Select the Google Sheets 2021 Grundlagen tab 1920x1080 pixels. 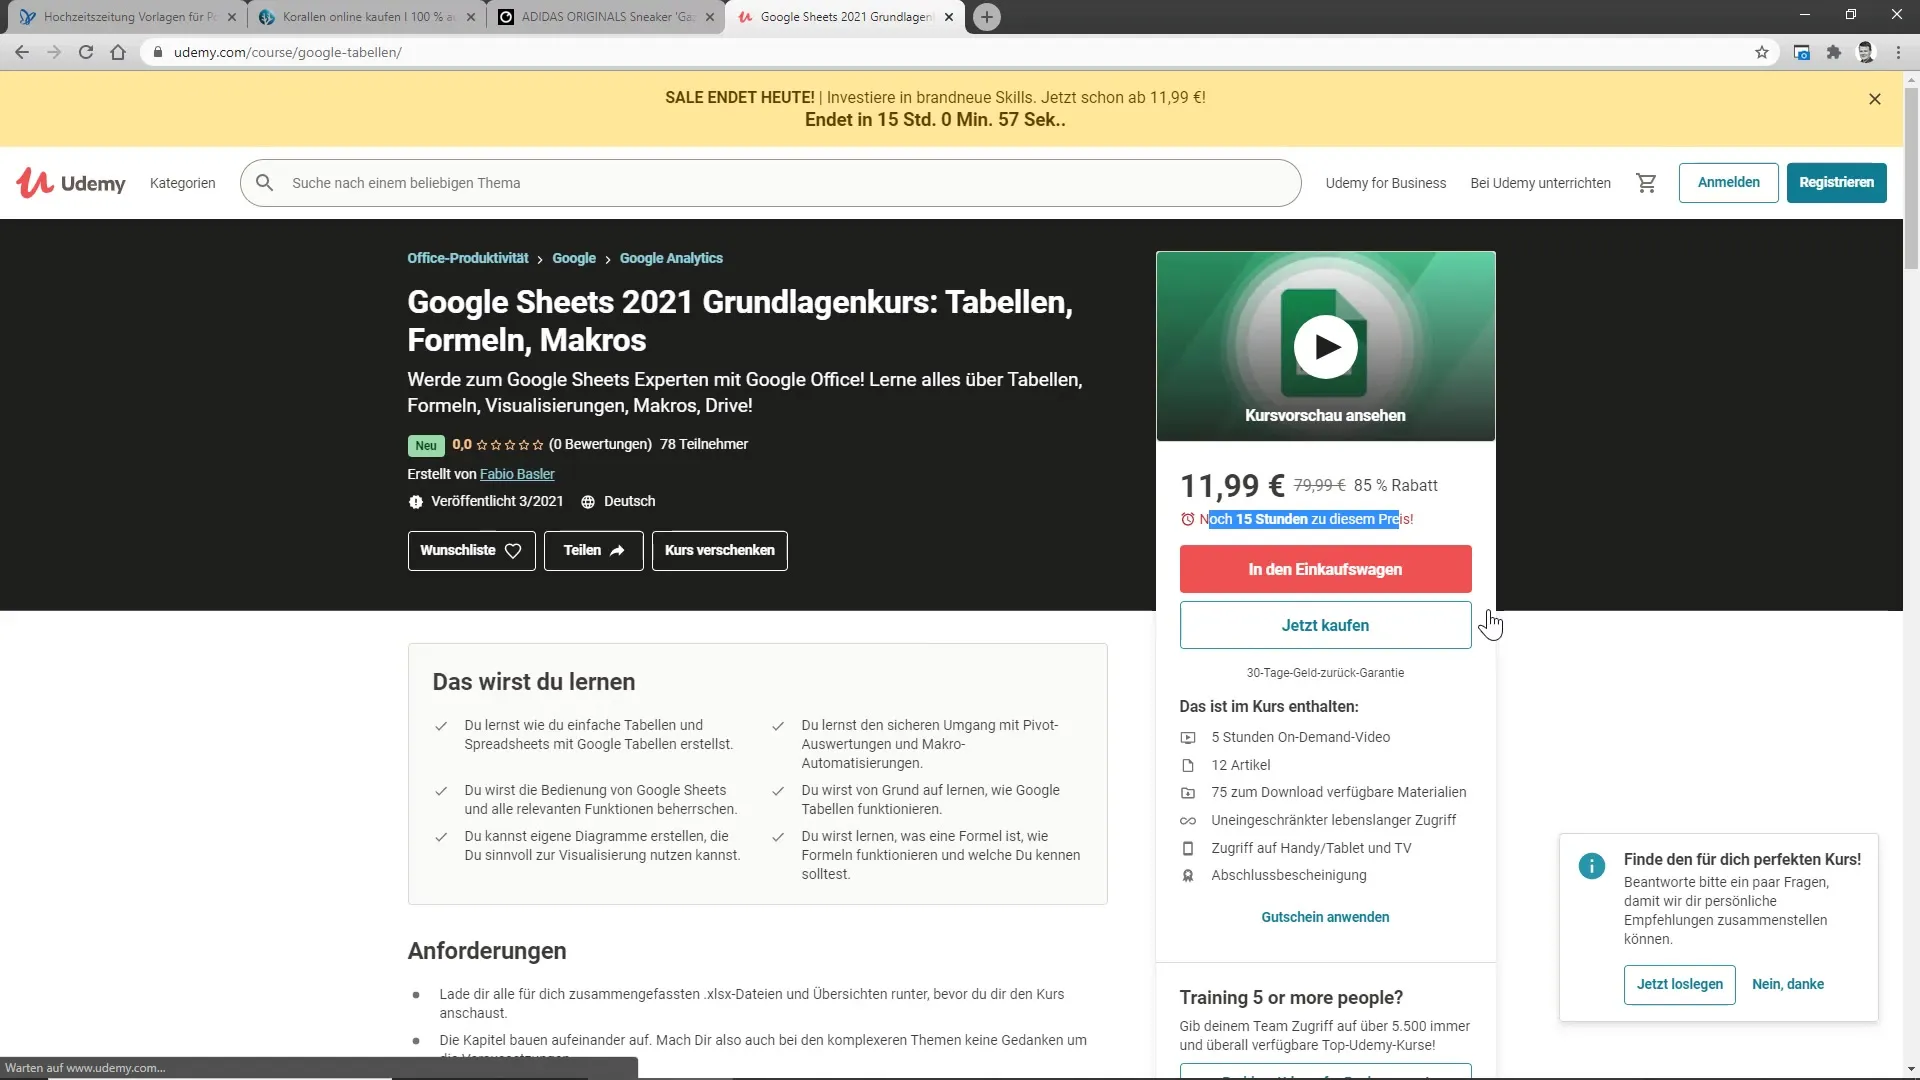point(845,17)
